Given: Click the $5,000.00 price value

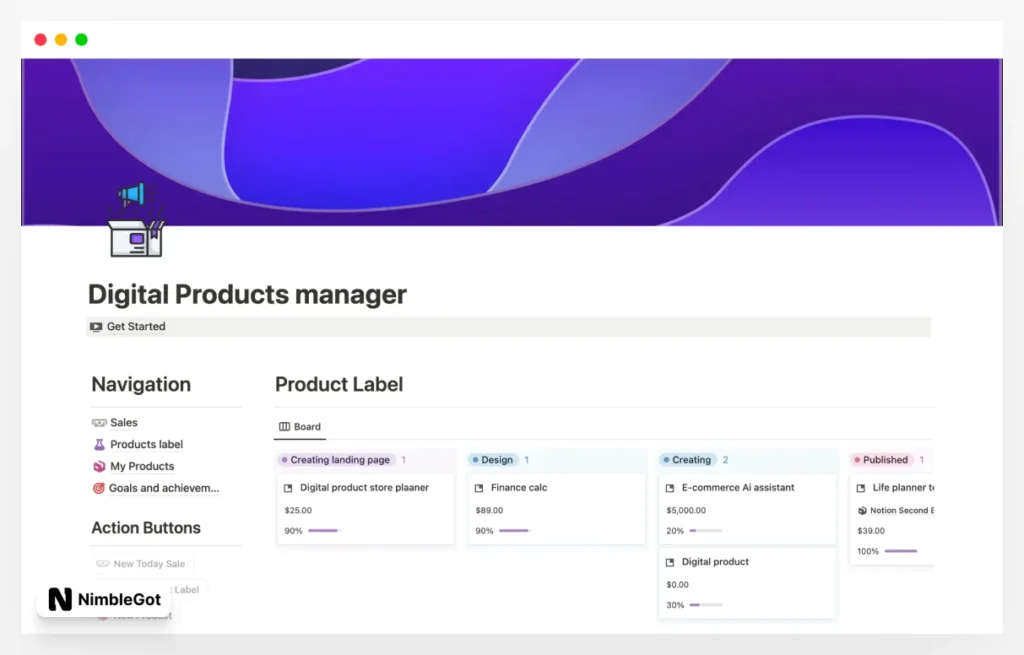Looking at the screenshot, I should 686,511.
